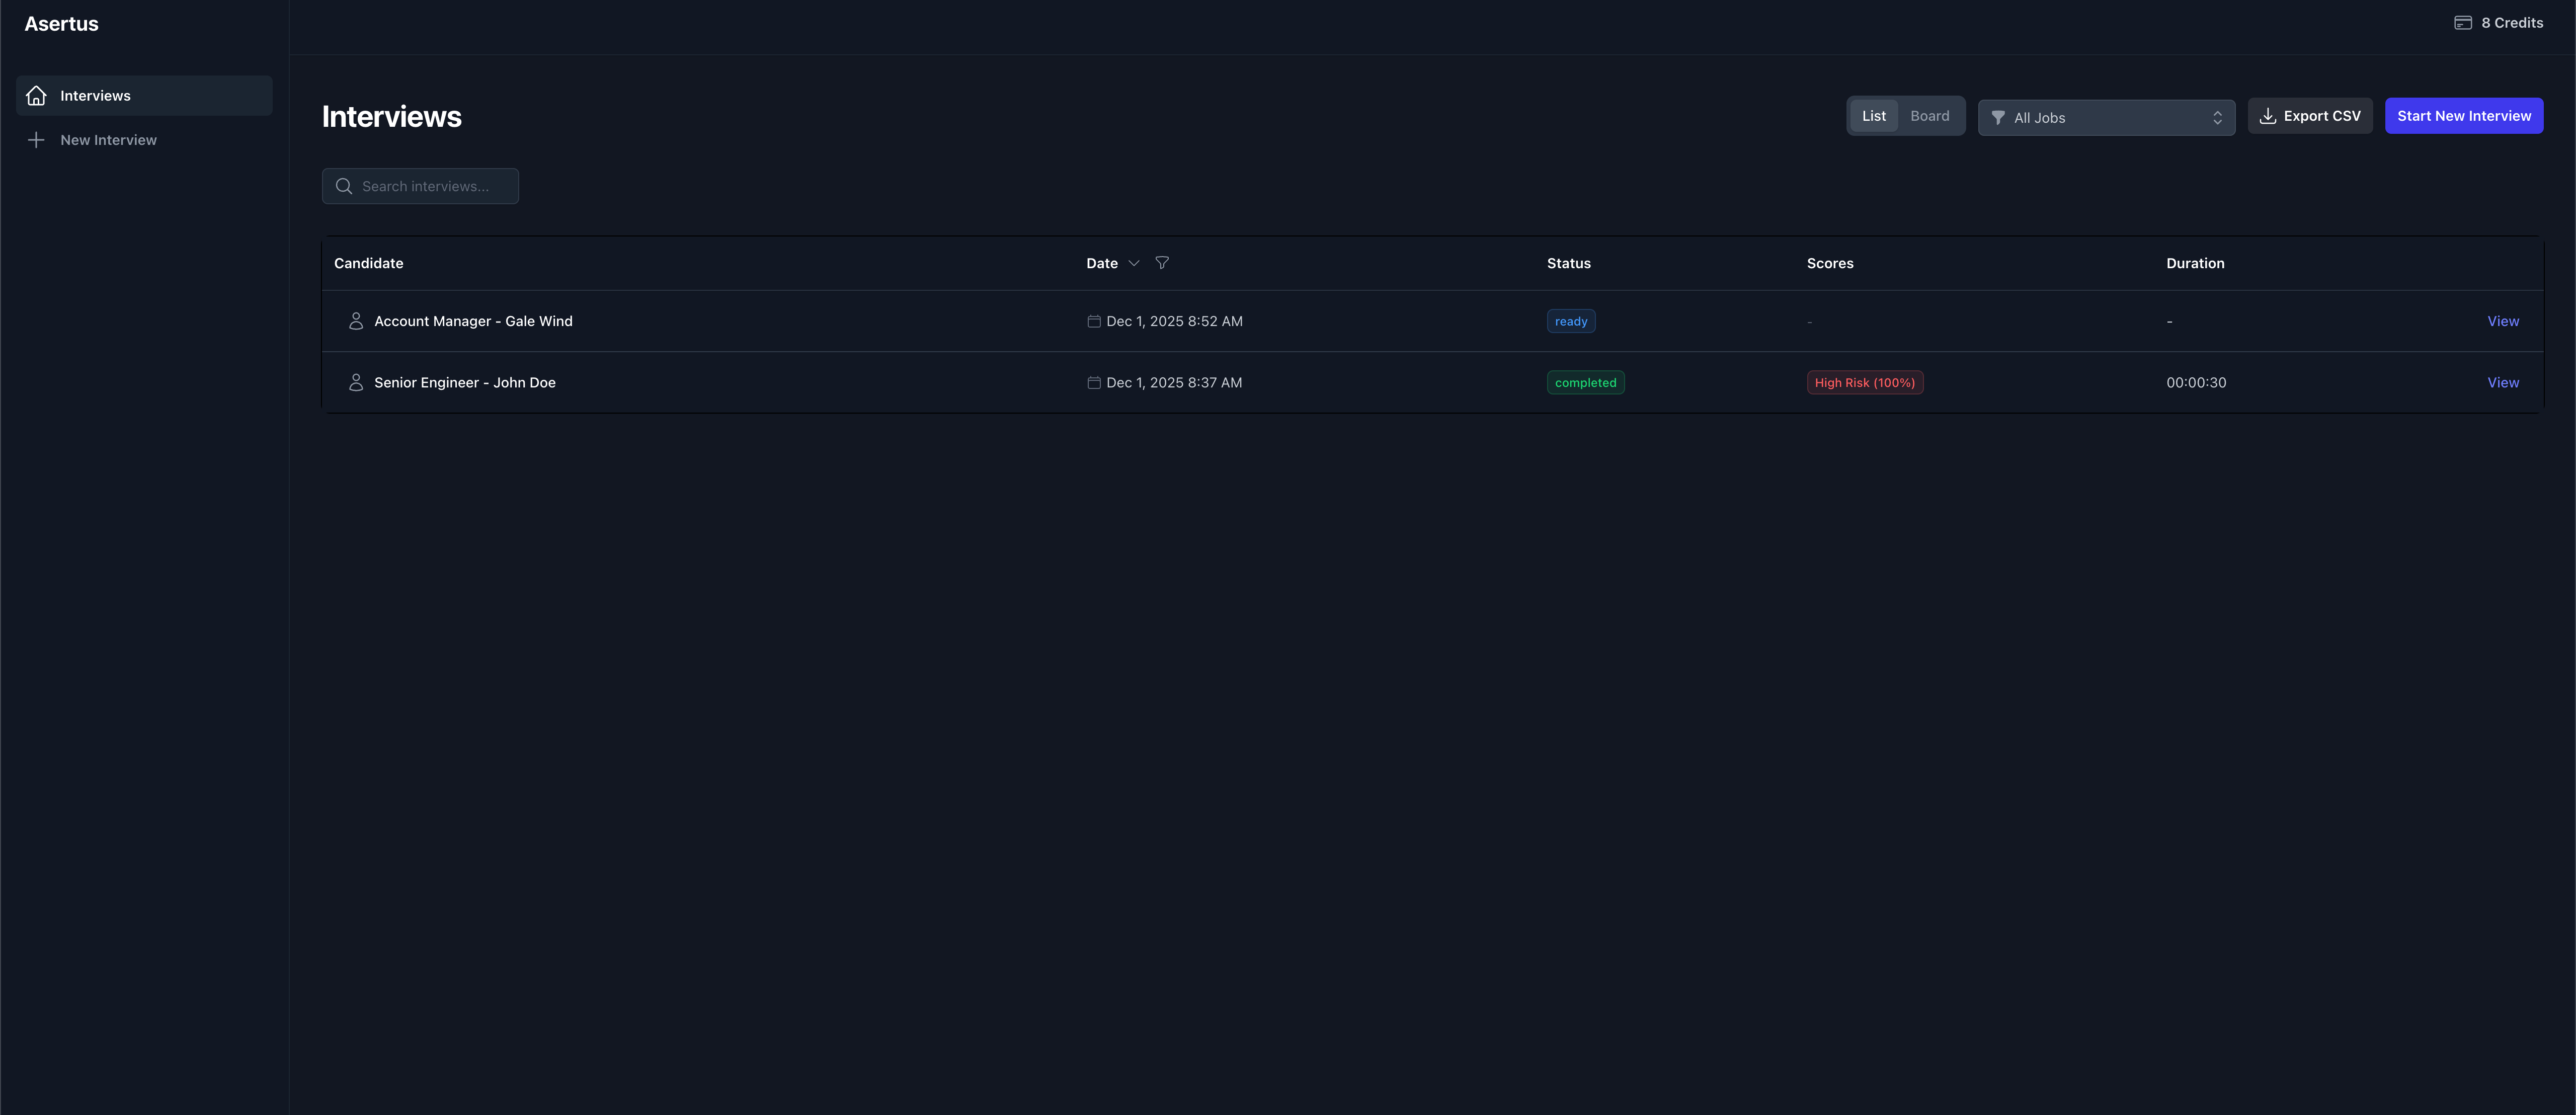
Task: Click the plus icon next to New Interview
Action: 36,139
